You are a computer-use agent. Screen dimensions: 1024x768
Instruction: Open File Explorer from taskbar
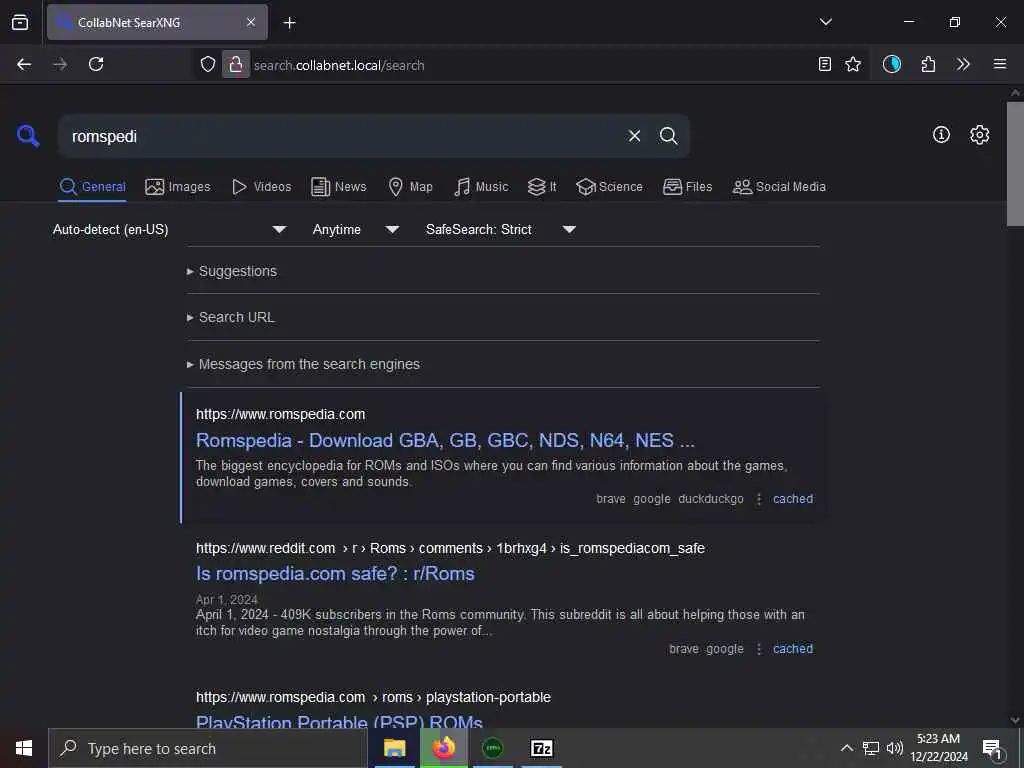point(394,748)
